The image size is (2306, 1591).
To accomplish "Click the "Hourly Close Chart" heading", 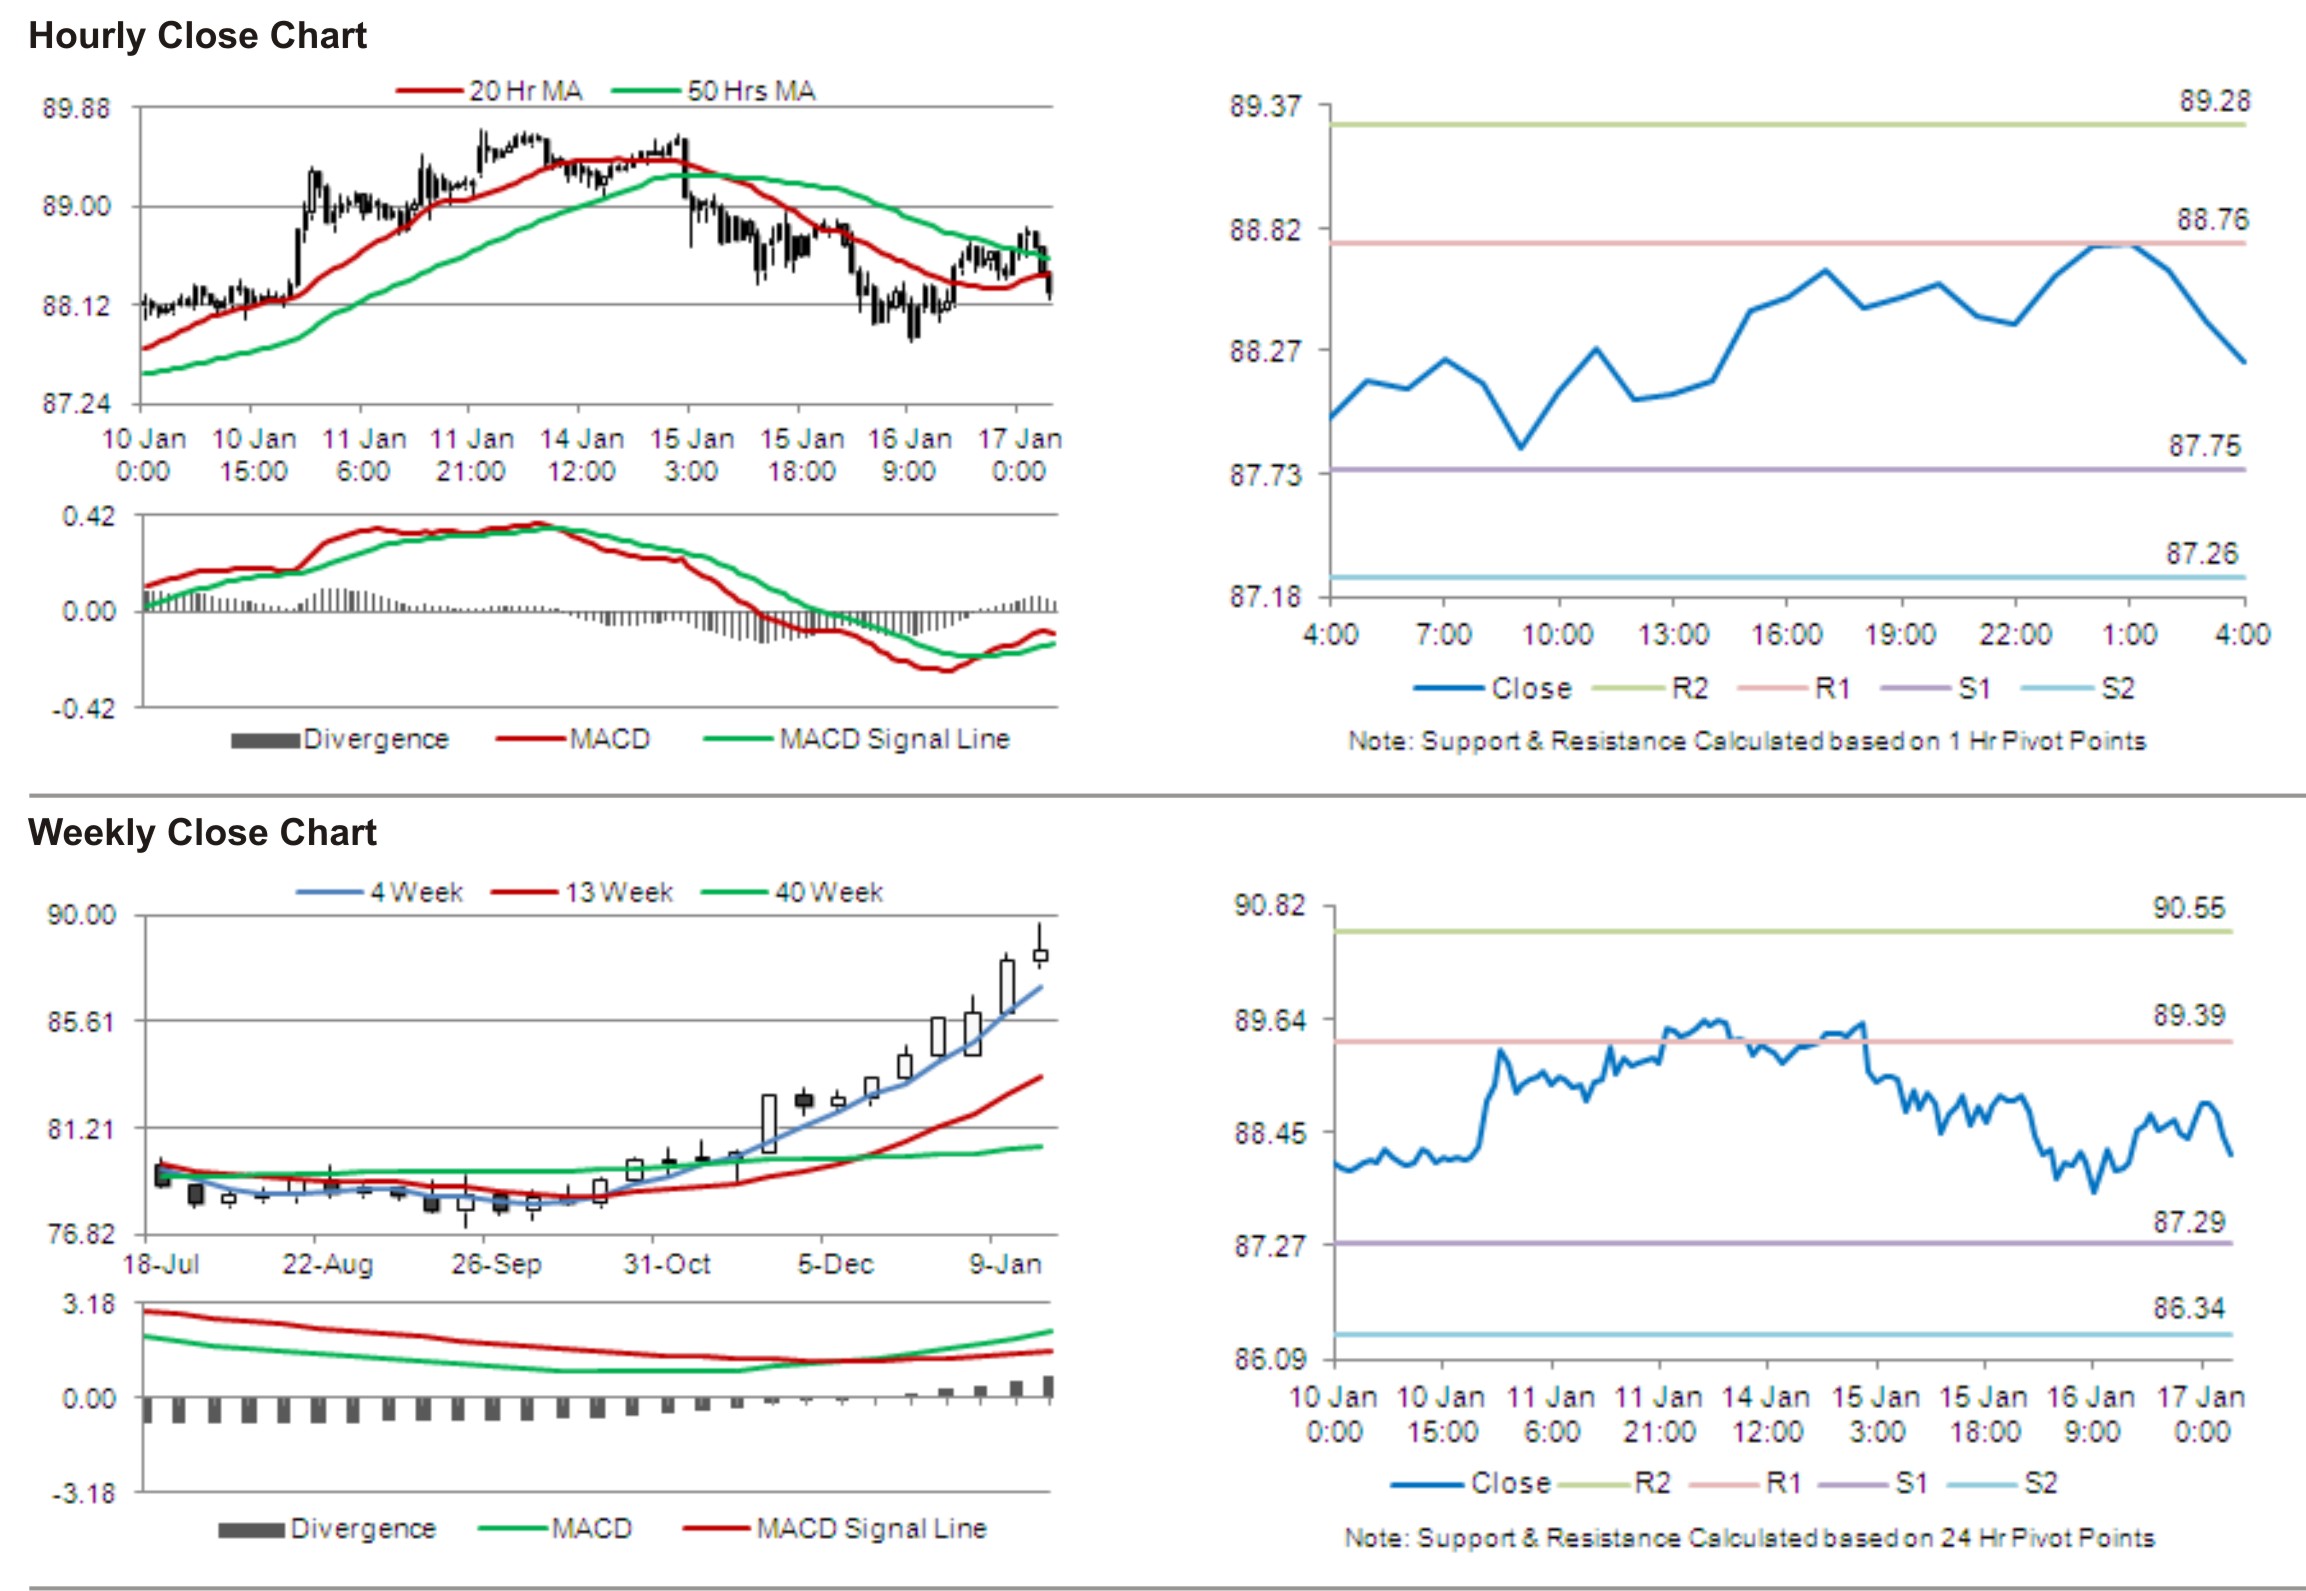I will click(197, 35).
